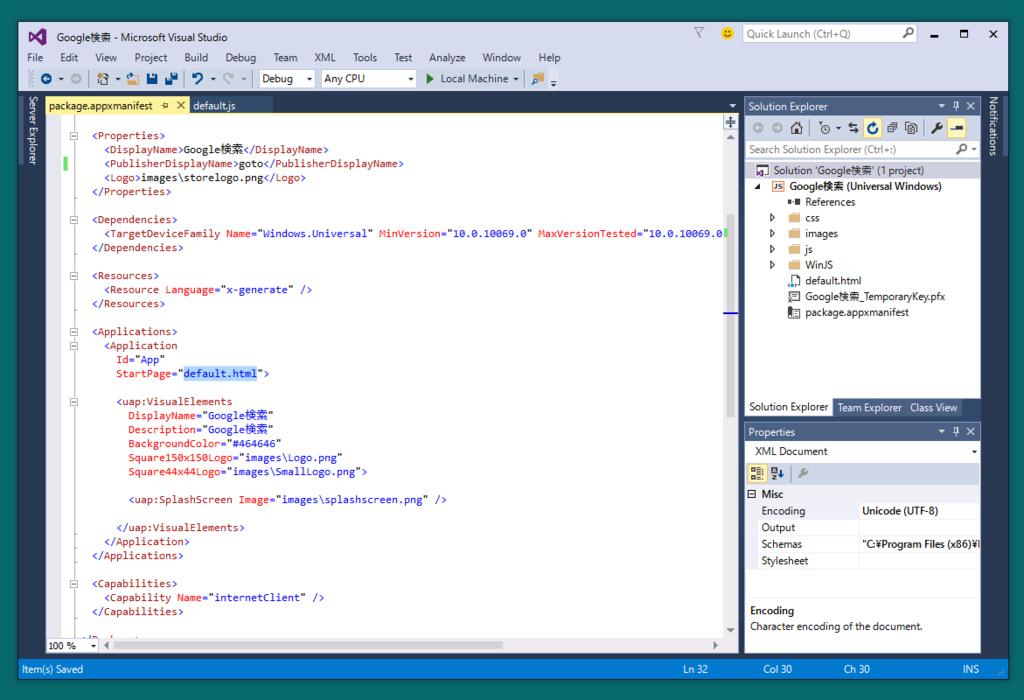Collapse the uap:VisualElements outline node

click(74, 402)
